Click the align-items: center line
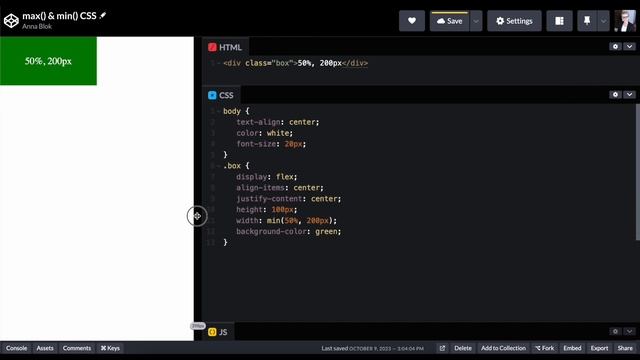 tap(280, 188)
